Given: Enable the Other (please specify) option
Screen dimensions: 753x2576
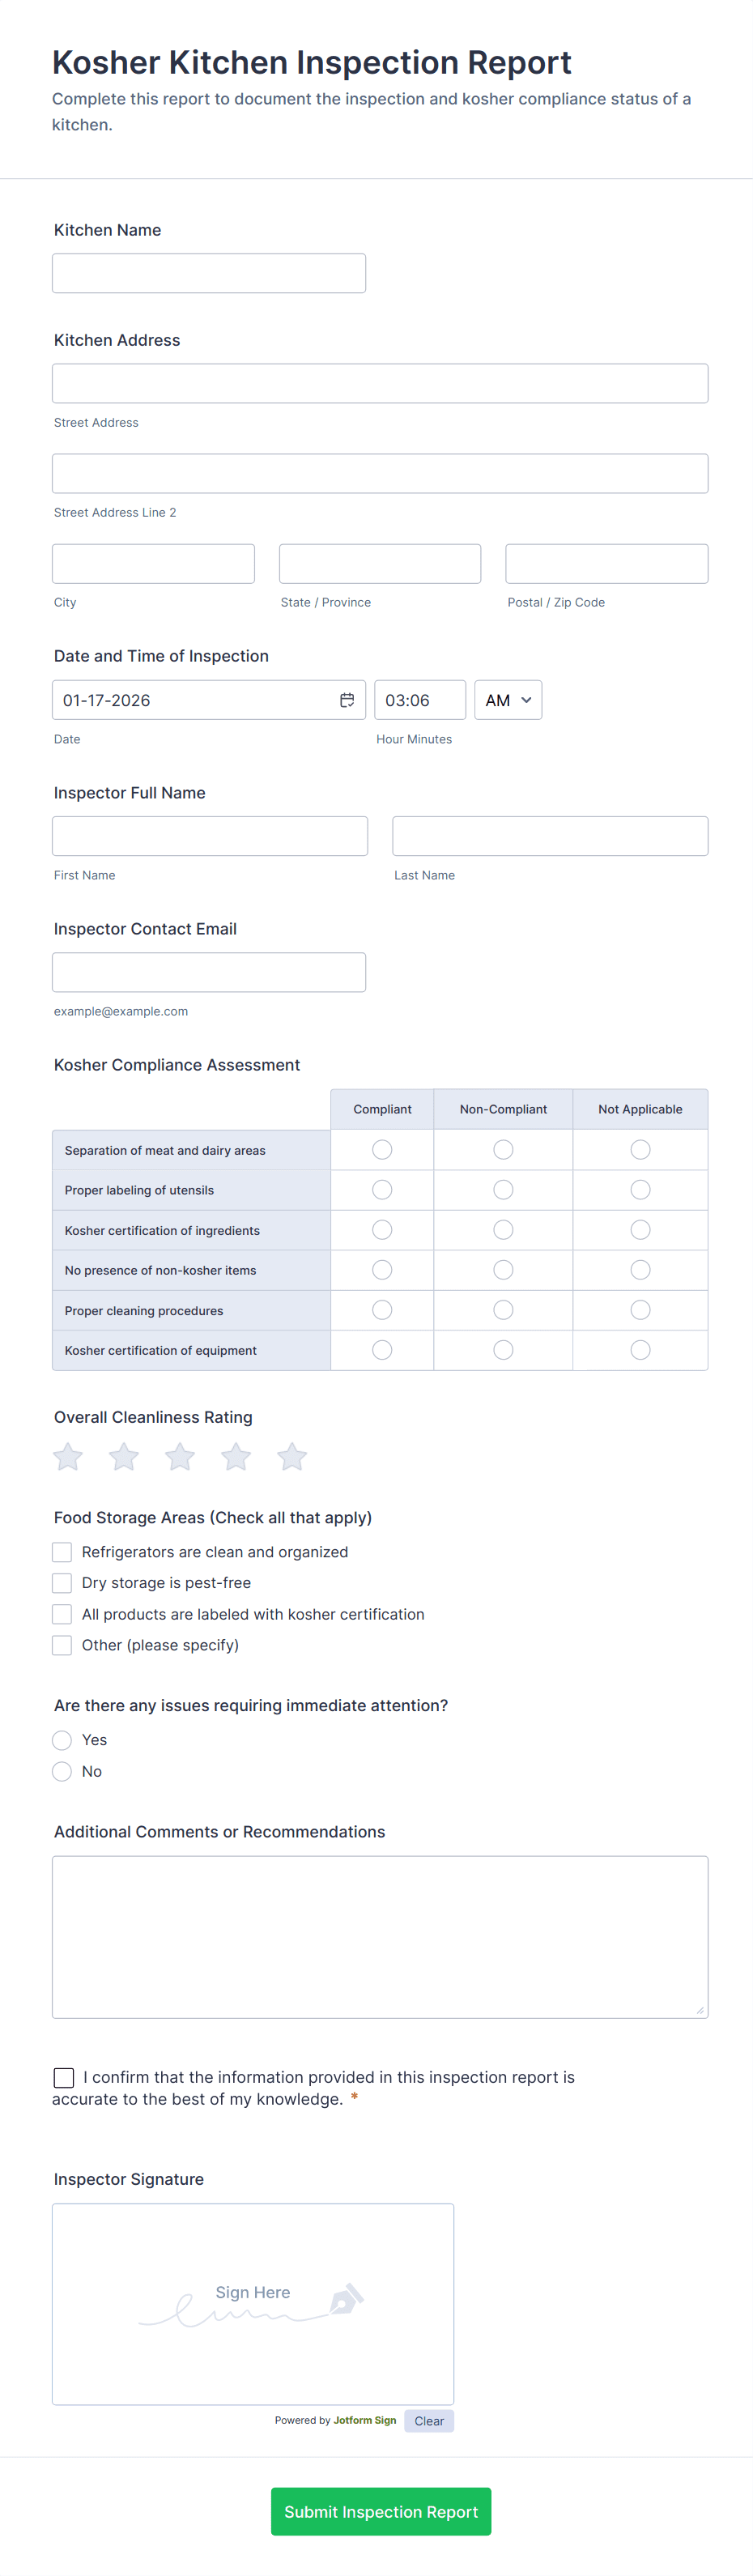Looking at the screenshot, I should [x=61, y=1644].
